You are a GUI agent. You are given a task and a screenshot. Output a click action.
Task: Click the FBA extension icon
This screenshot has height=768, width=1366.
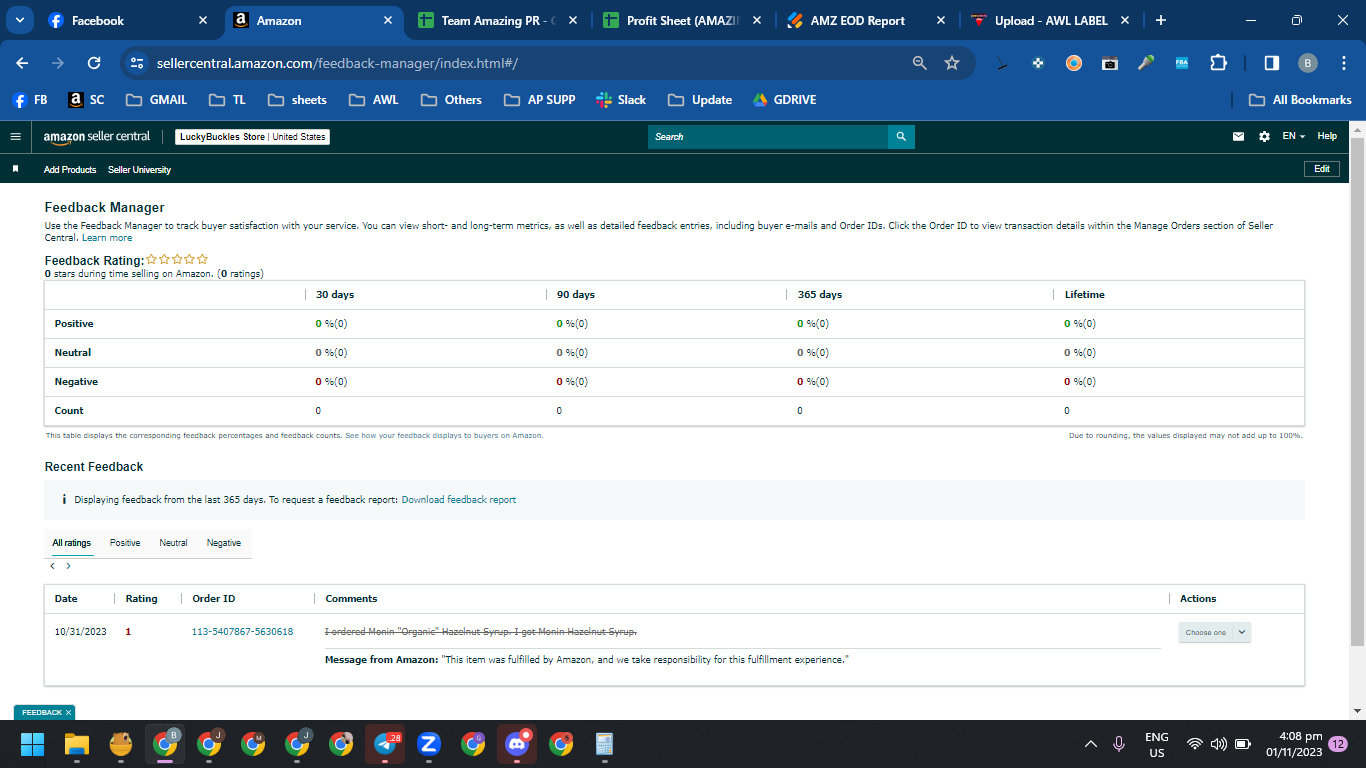tap(1182, 63)
